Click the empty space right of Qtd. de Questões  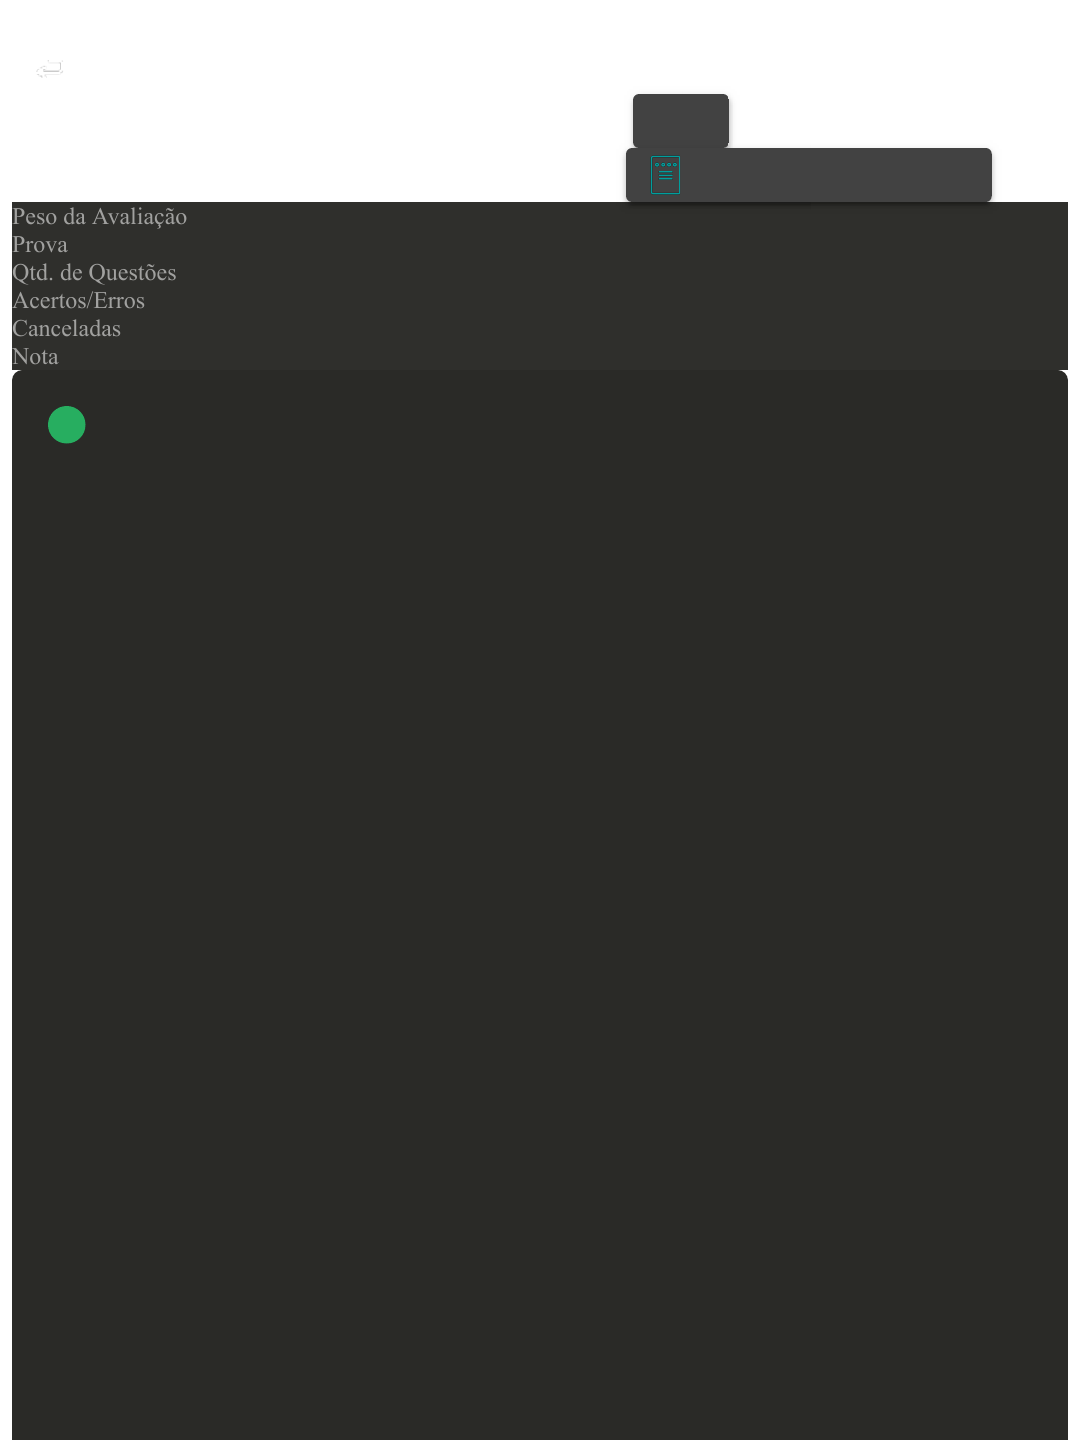click(622, 272)
